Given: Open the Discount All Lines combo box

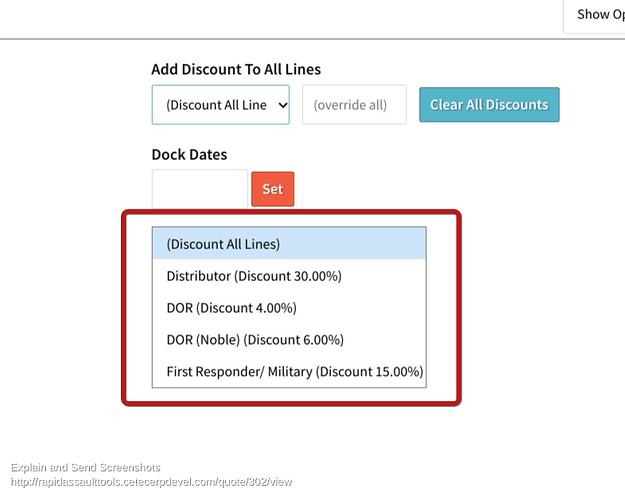Looking at the screenshot, I should coord(220,105).
